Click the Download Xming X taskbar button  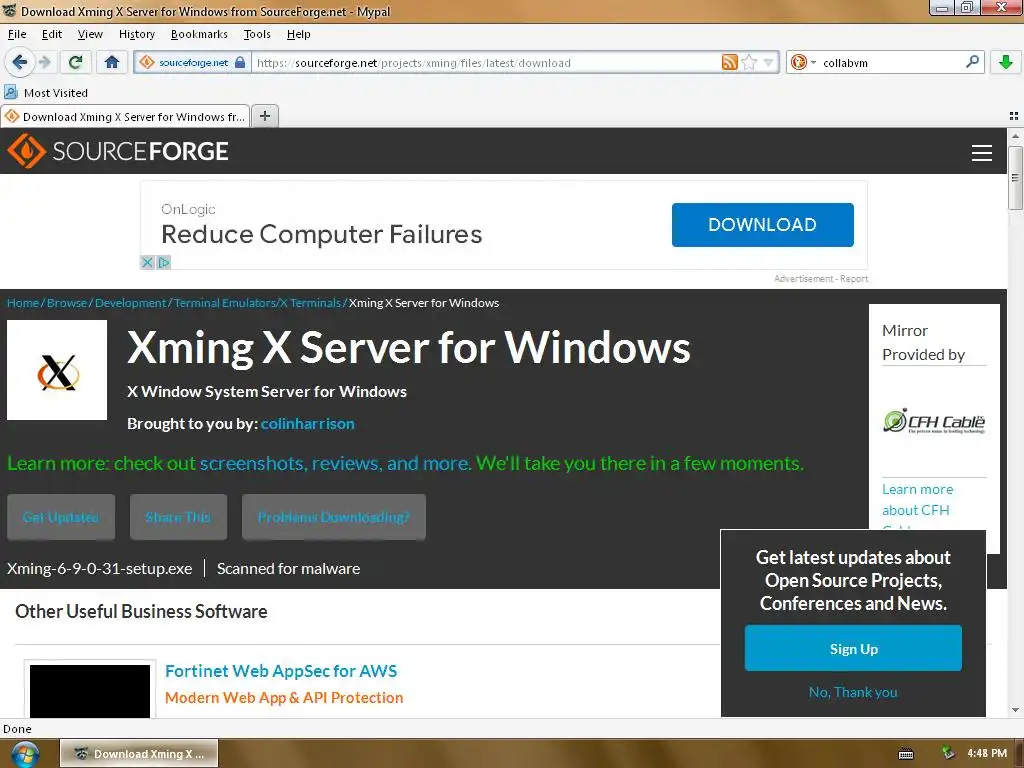(139, 754)
